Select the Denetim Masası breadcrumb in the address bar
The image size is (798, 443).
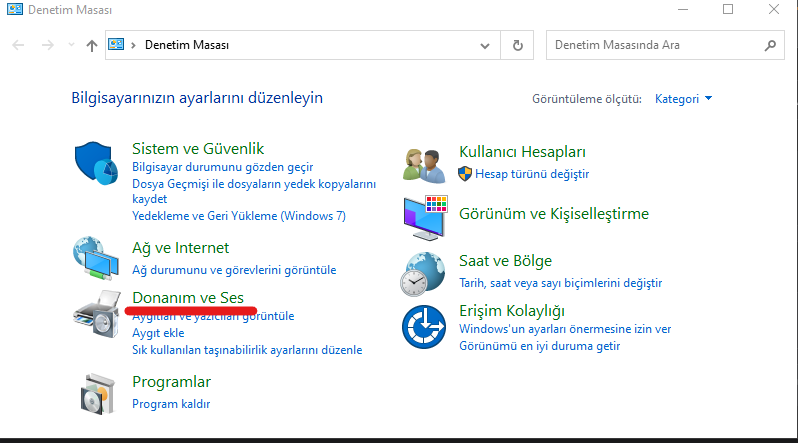tap(187, 45)
